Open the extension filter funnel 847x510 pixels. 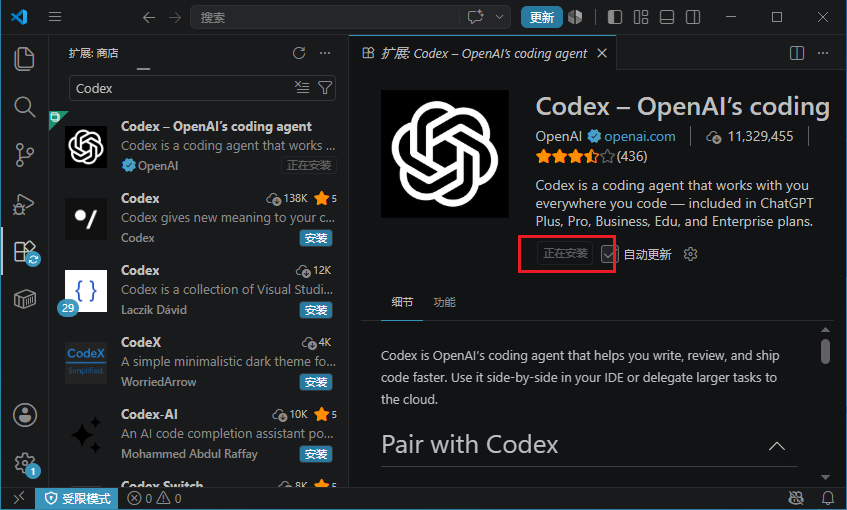coord(325,87)
